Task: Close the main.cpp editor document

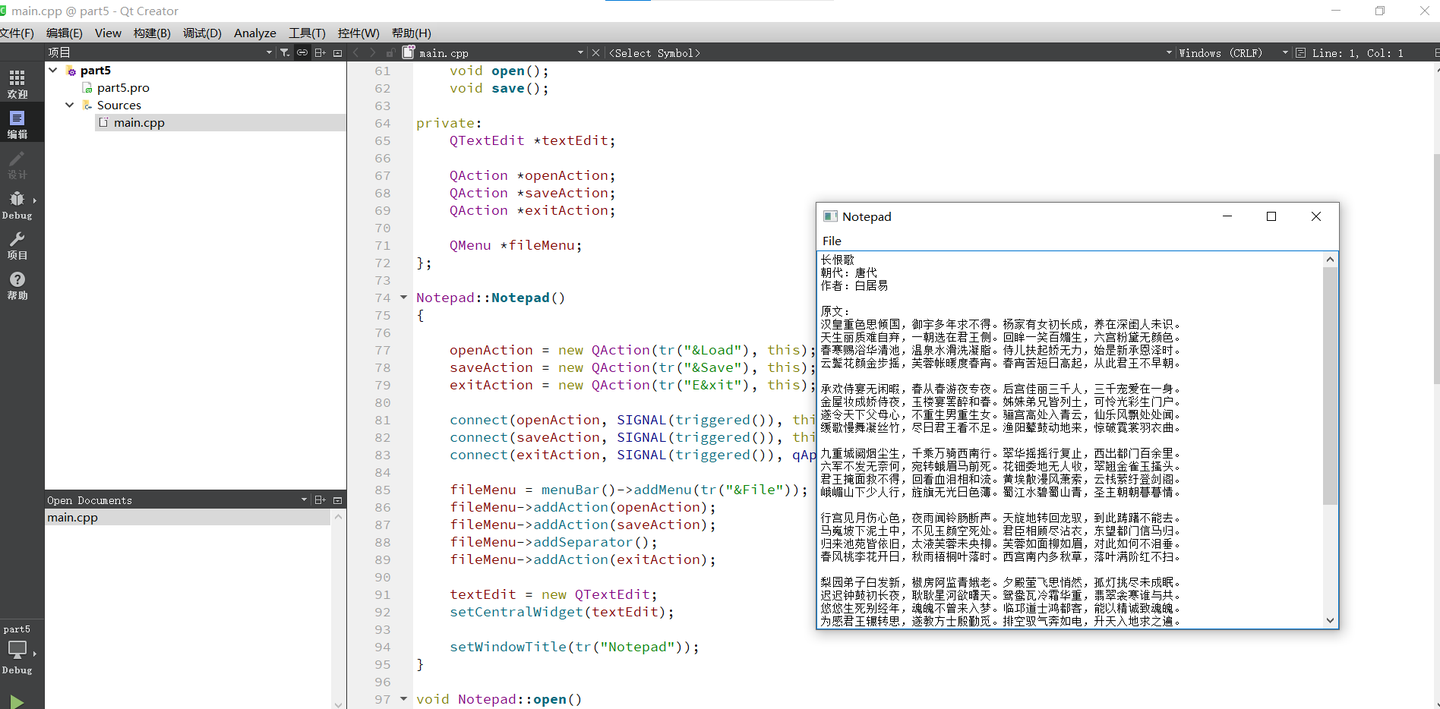Action: pos(596,53)
